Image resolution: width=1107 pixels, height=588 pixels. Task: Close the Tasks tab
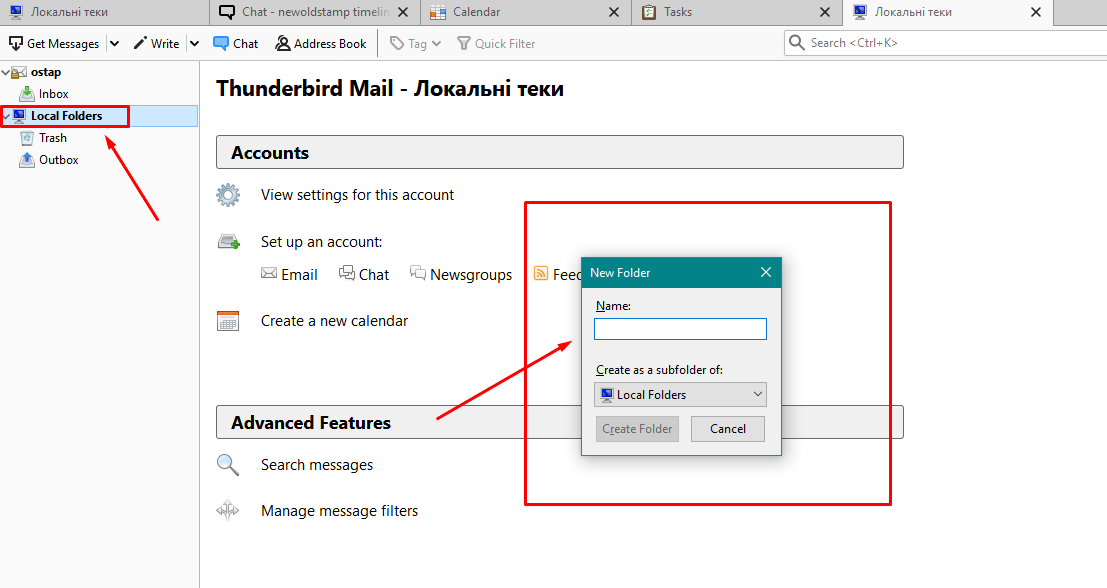point(825,12)
